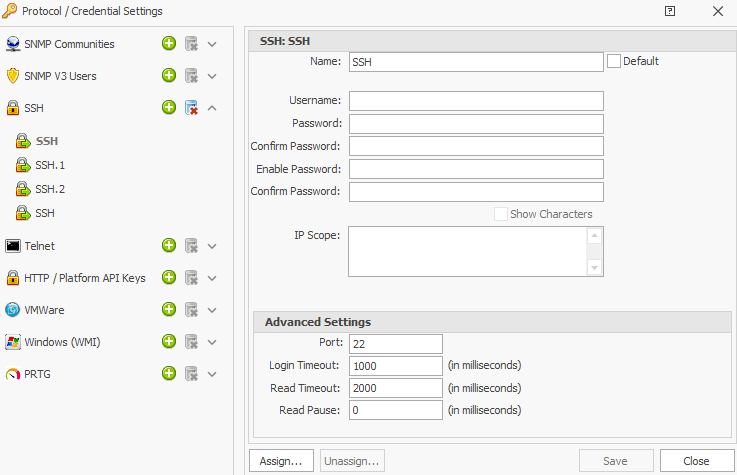This screenshot has width=737, height=475.
Task: Add a new SNMP Communities credential
Action: click(169, 44)
